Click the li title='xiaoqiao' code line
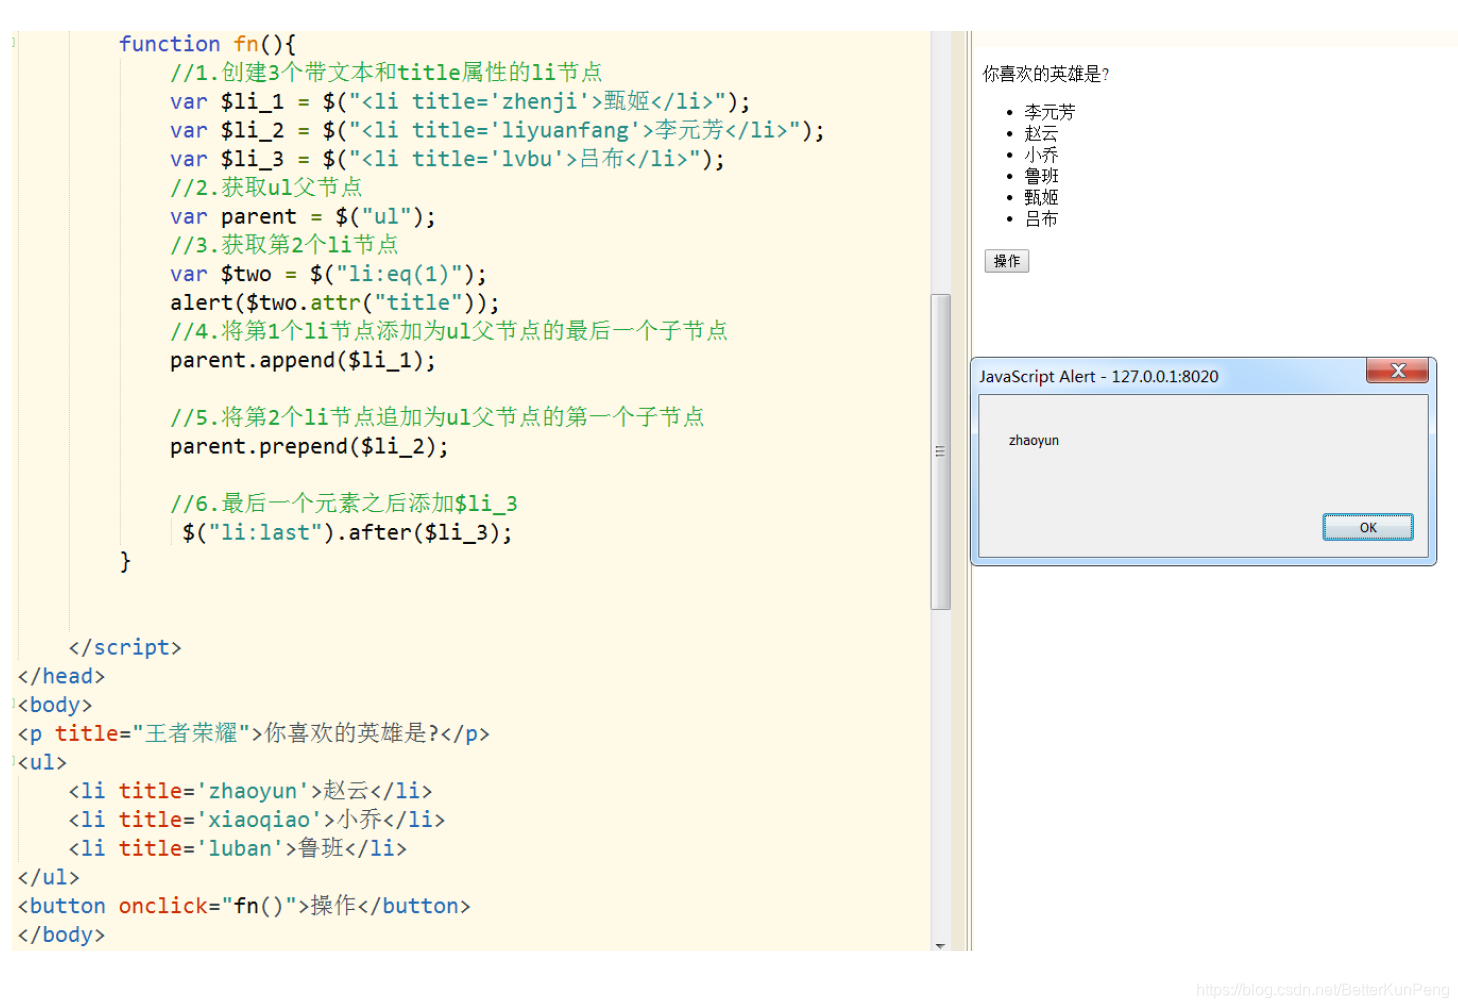 tap(257, 819)
